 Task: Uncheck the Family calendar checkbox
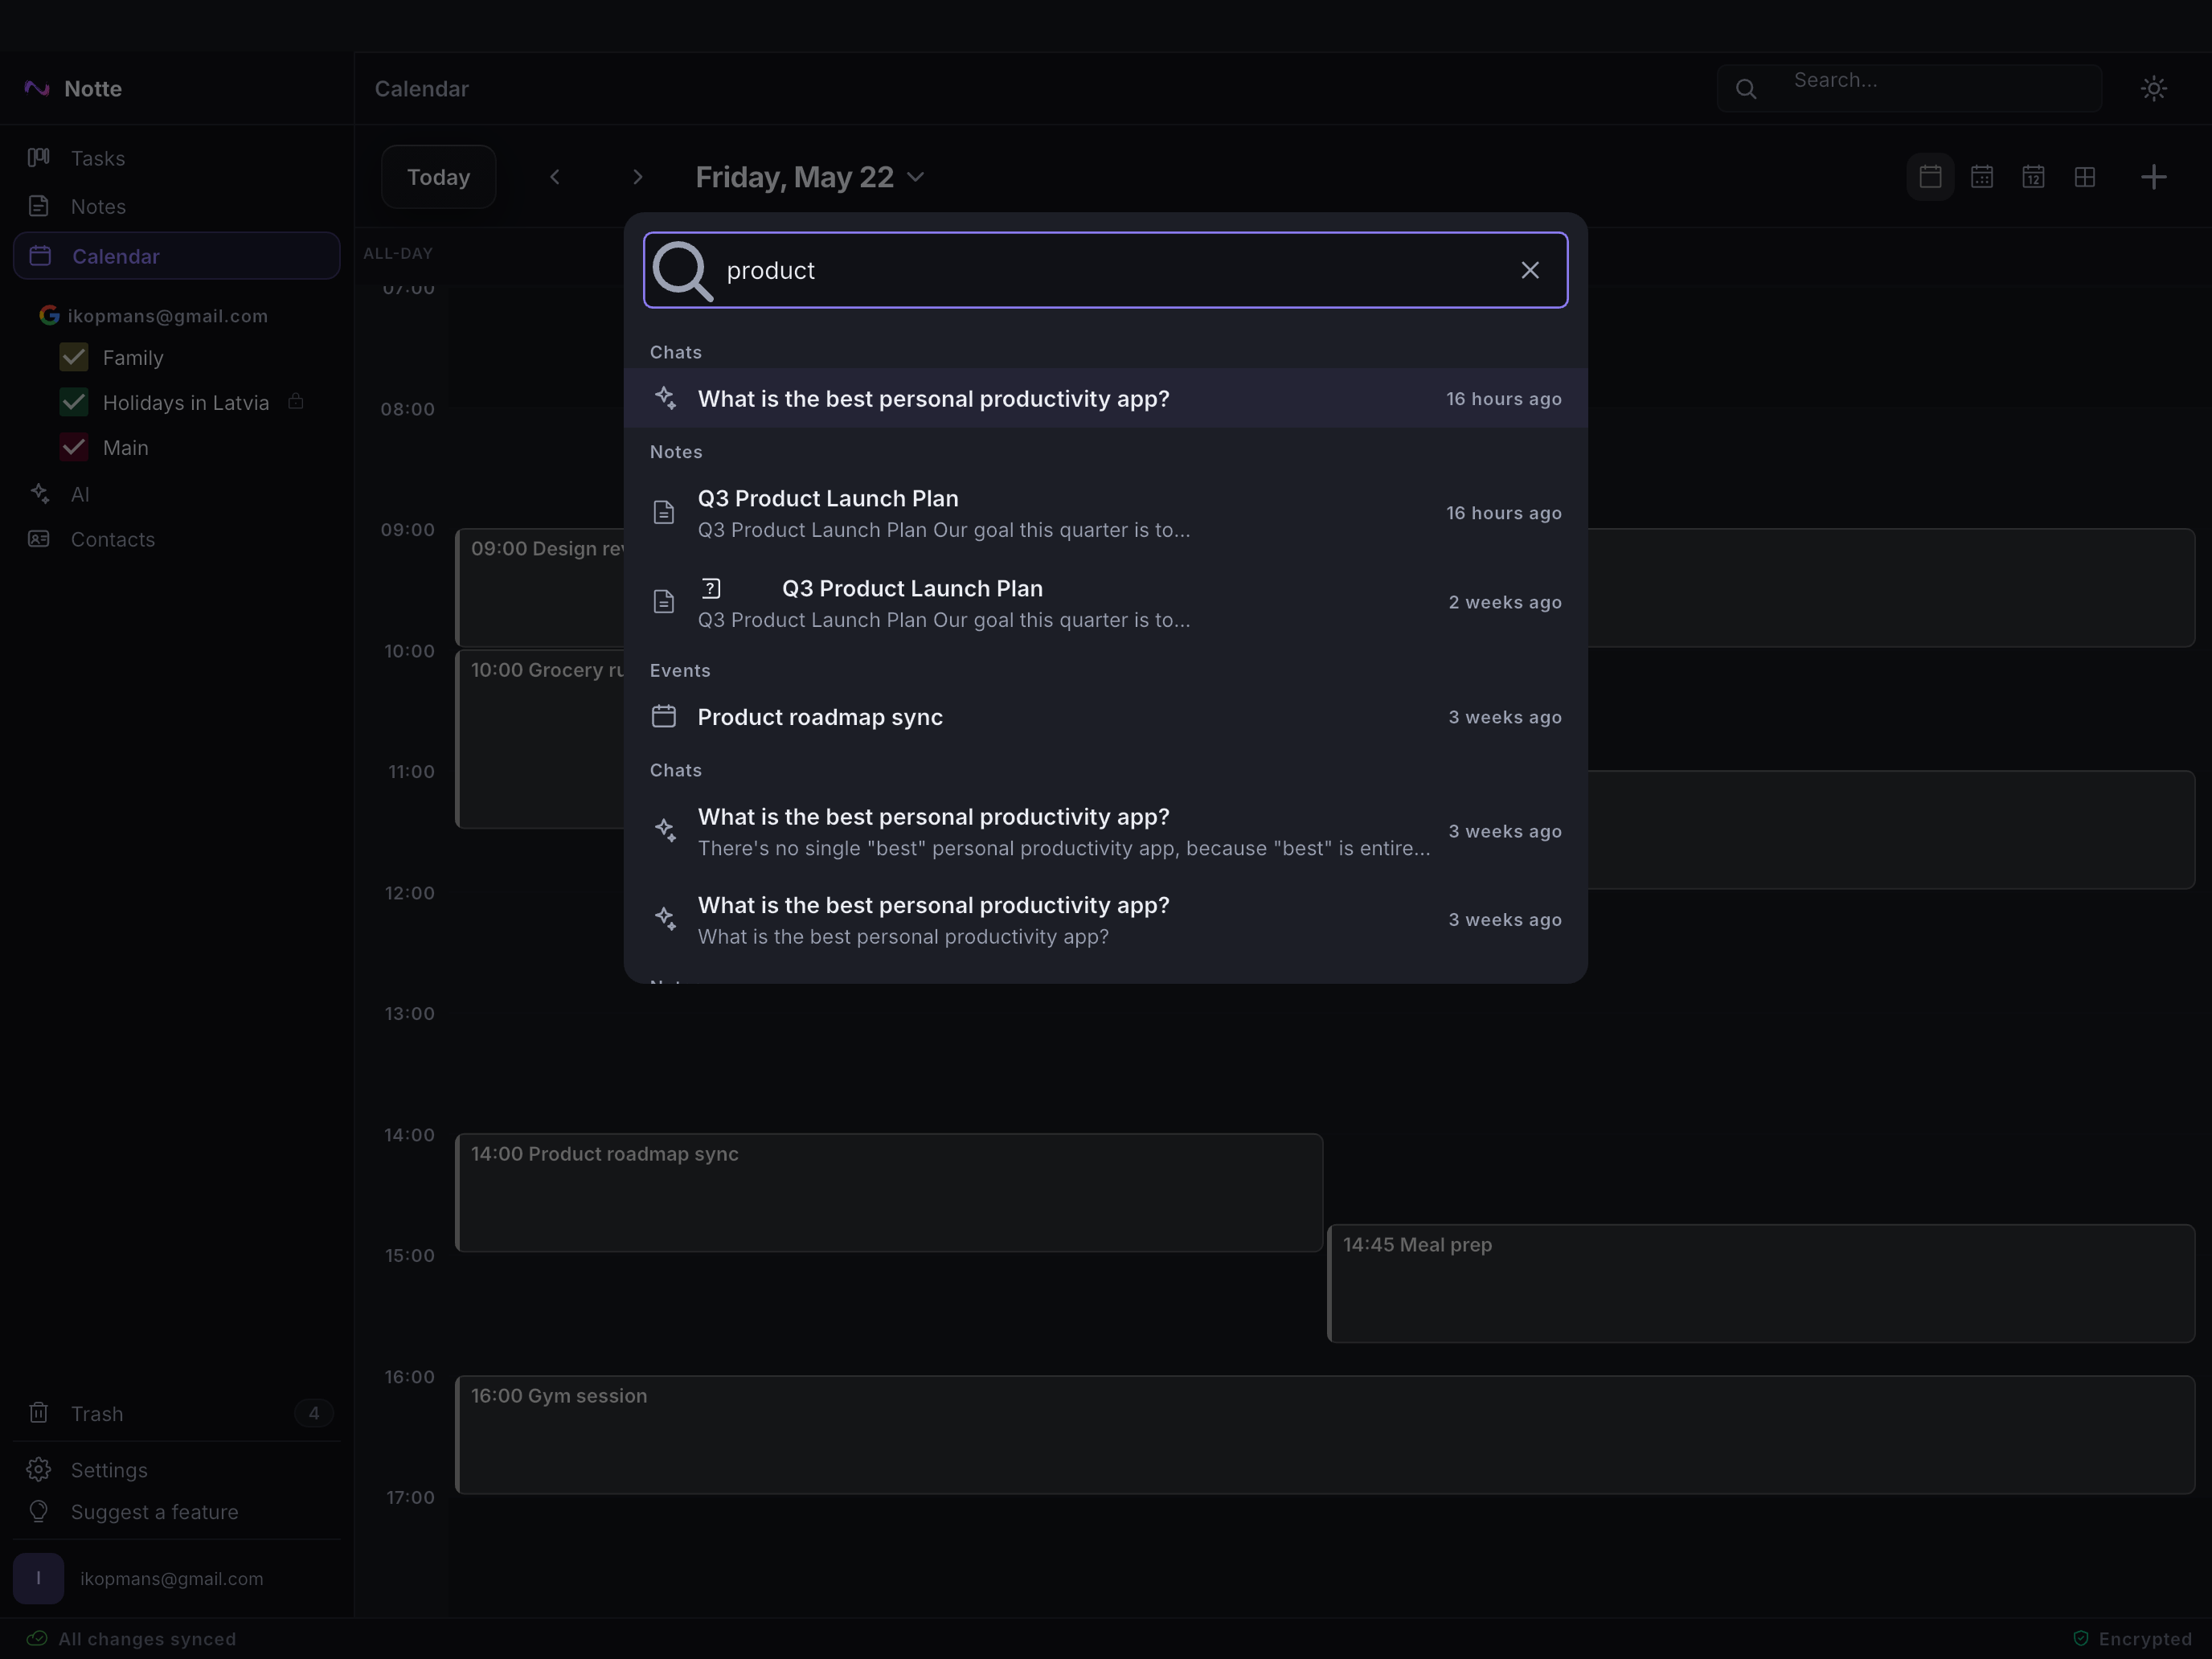click(x=74, y=357)
